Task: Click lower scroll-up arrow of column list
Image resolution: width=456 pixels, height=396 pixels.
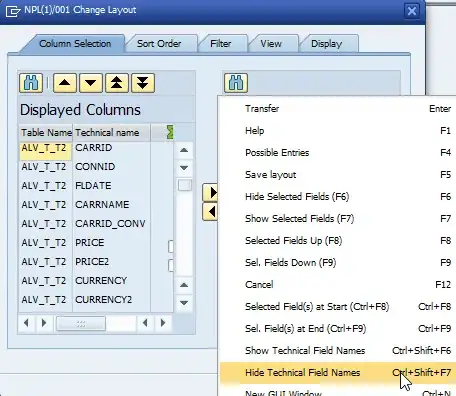Action: click(x=184, y=285)
